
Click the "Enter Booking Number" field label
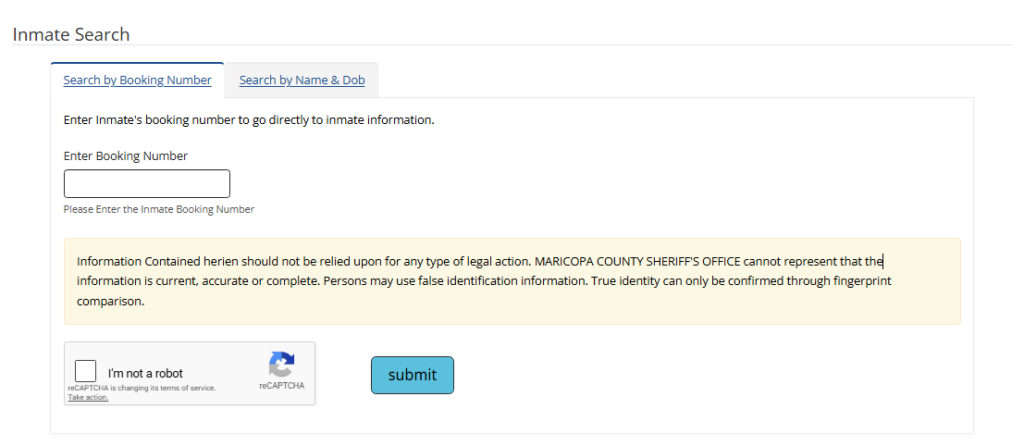point(125,156)
